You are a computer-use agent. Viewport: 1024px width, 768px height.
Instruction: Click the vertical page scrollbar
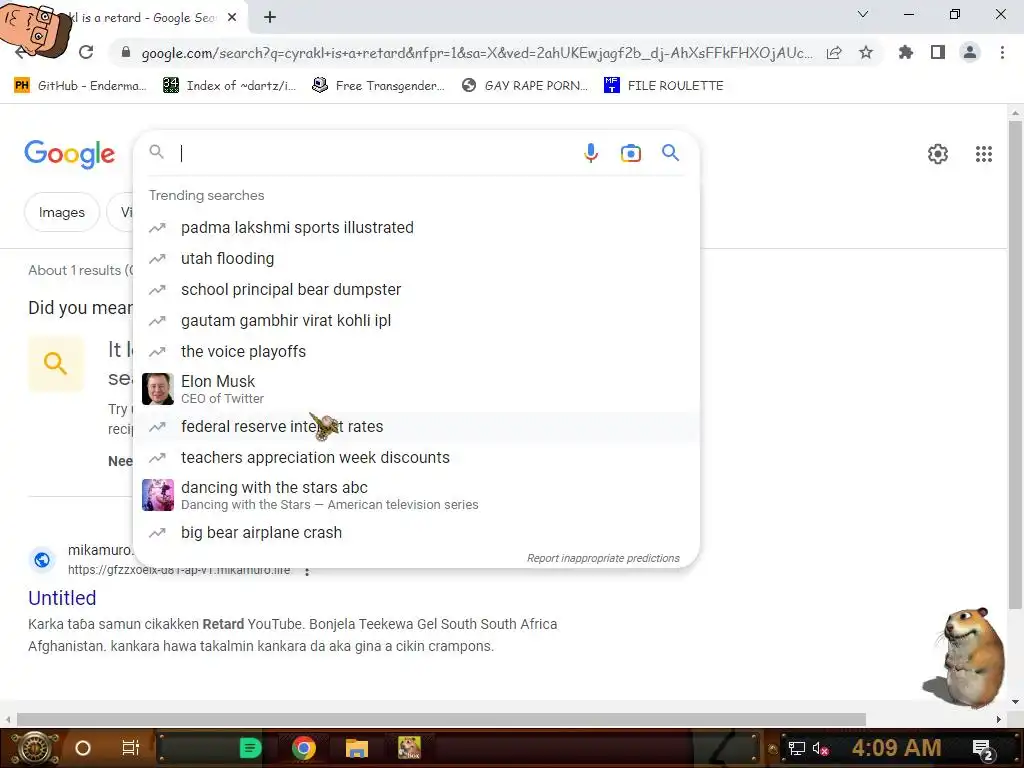1015,366
